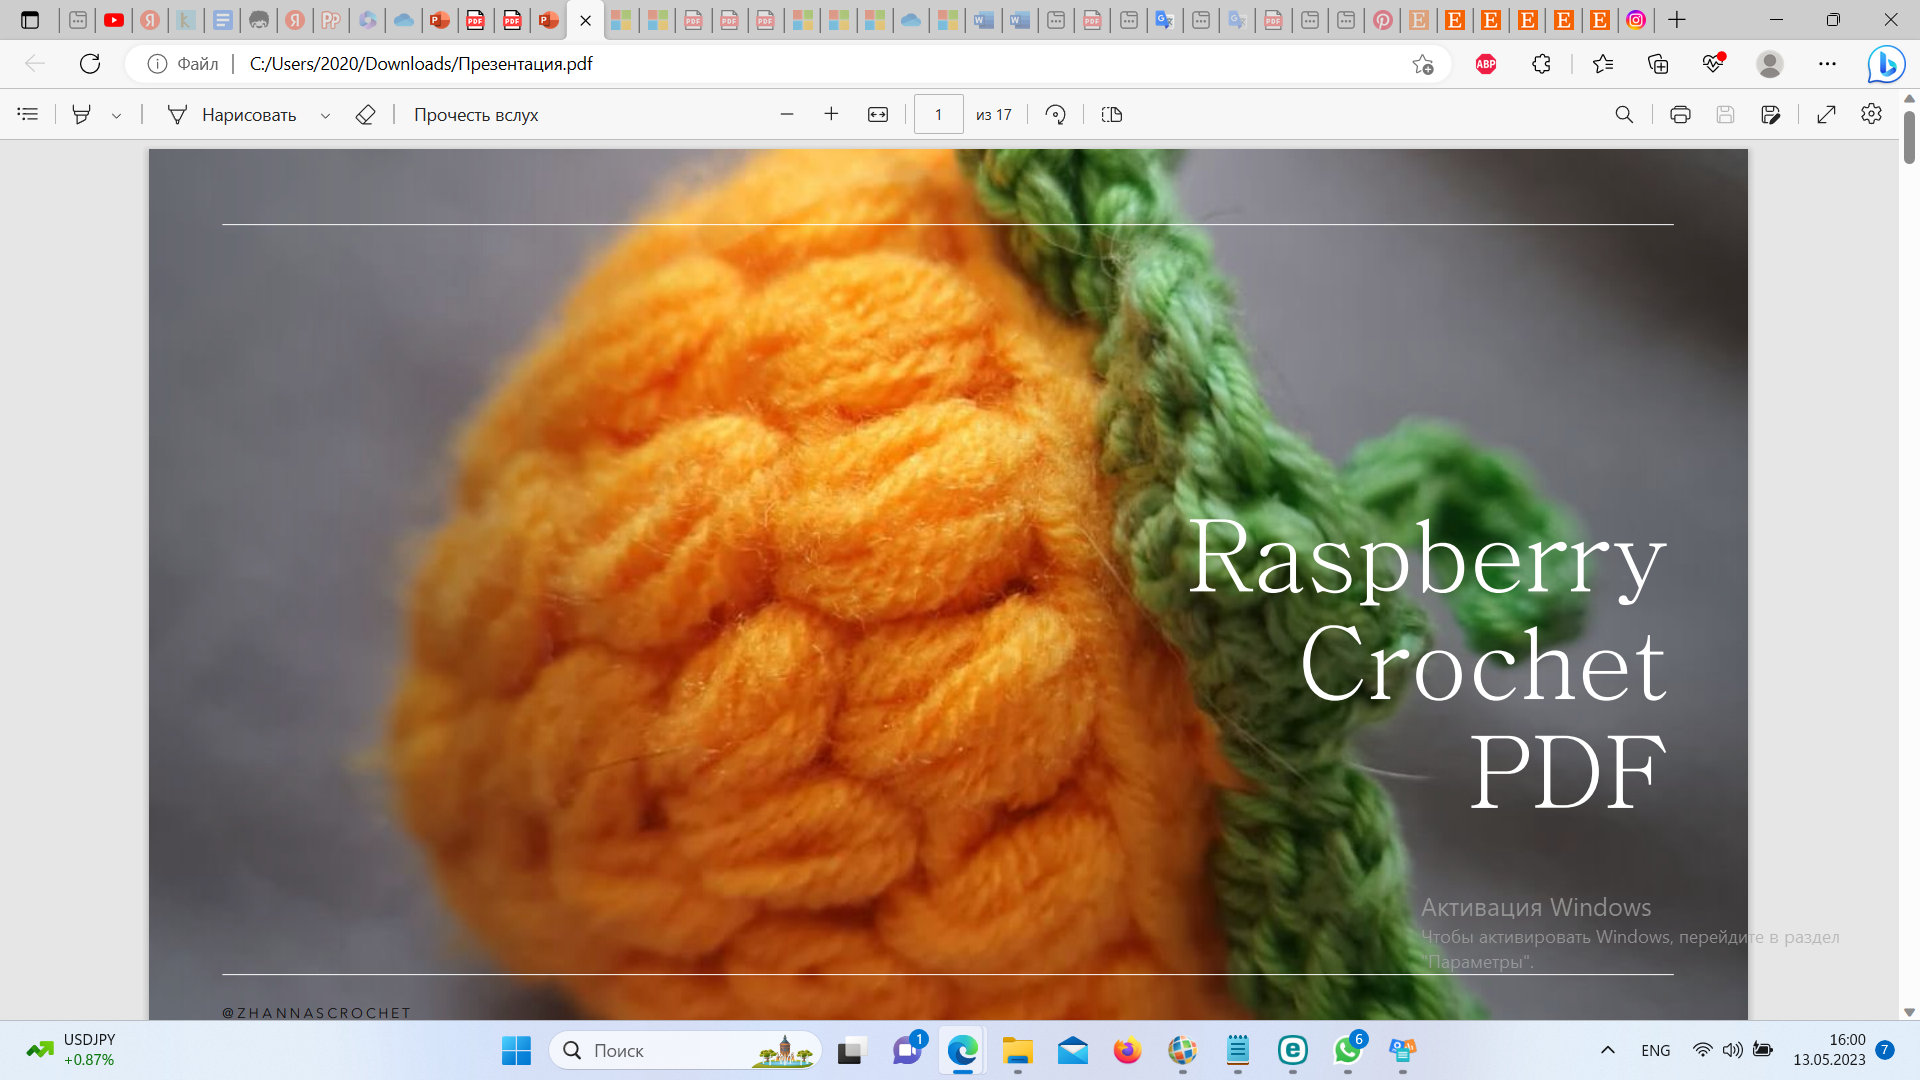Open the highlighter color dropdown
The image size is (1920, 1080).
pos(117,114)
